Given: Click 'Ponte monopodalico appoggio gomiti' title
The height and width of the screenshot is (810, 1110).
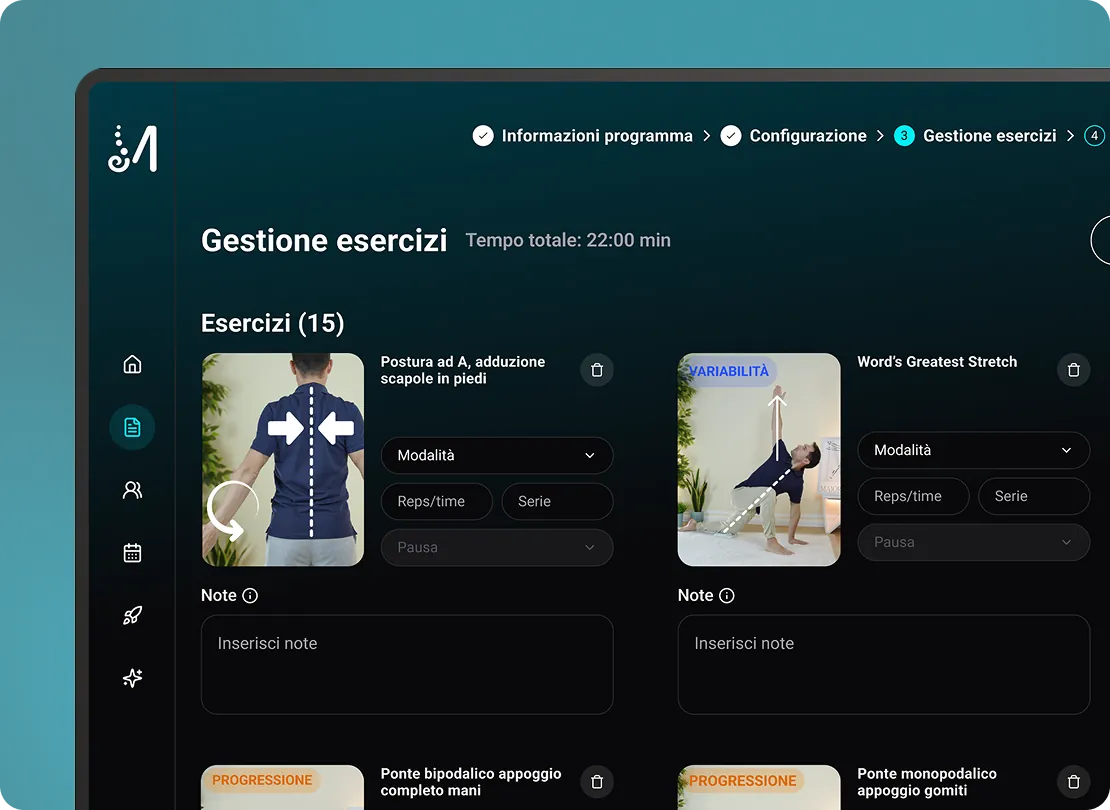Looking at the screenshot, I should [x=927, y=782].
